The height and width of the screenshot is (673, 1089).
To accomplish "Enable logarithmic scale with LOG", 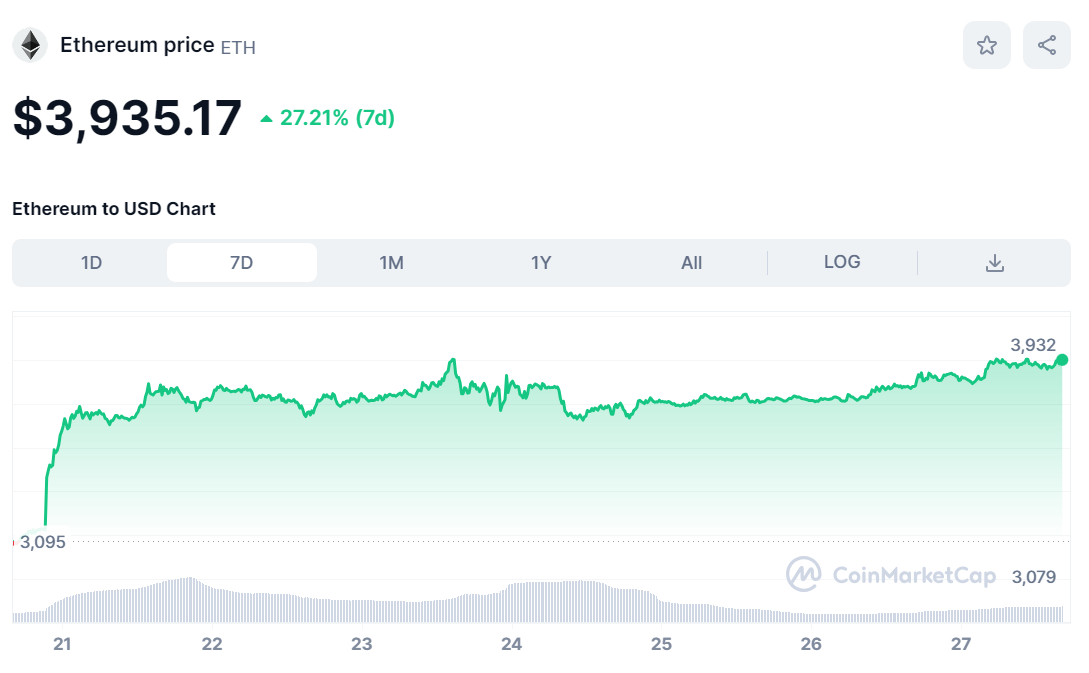I will (x=842, y=262).
